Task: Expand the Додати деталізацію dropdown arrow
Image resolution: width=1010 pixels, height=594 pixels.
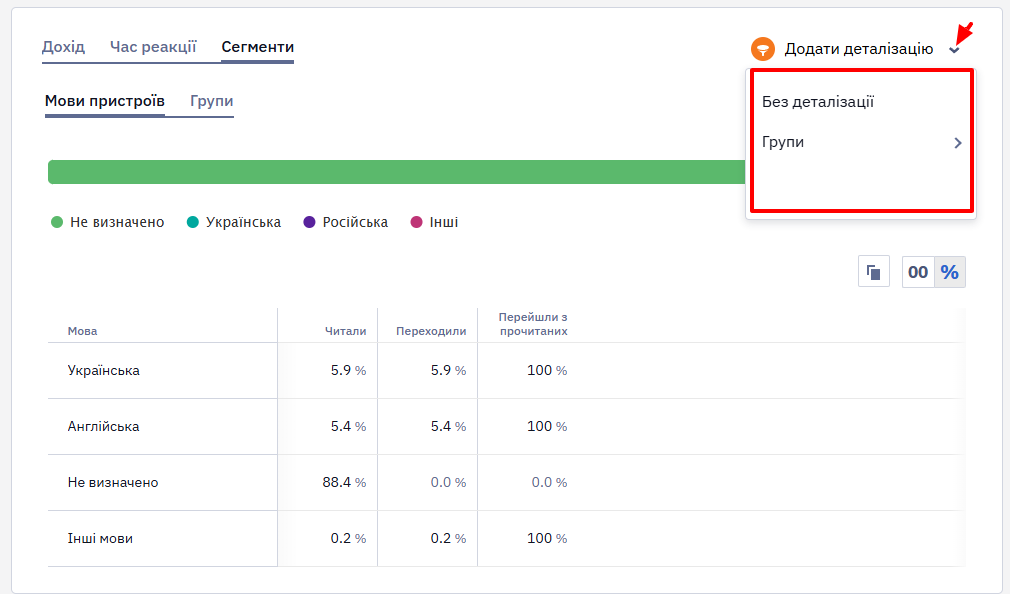Action: click(x=955, y=50)
